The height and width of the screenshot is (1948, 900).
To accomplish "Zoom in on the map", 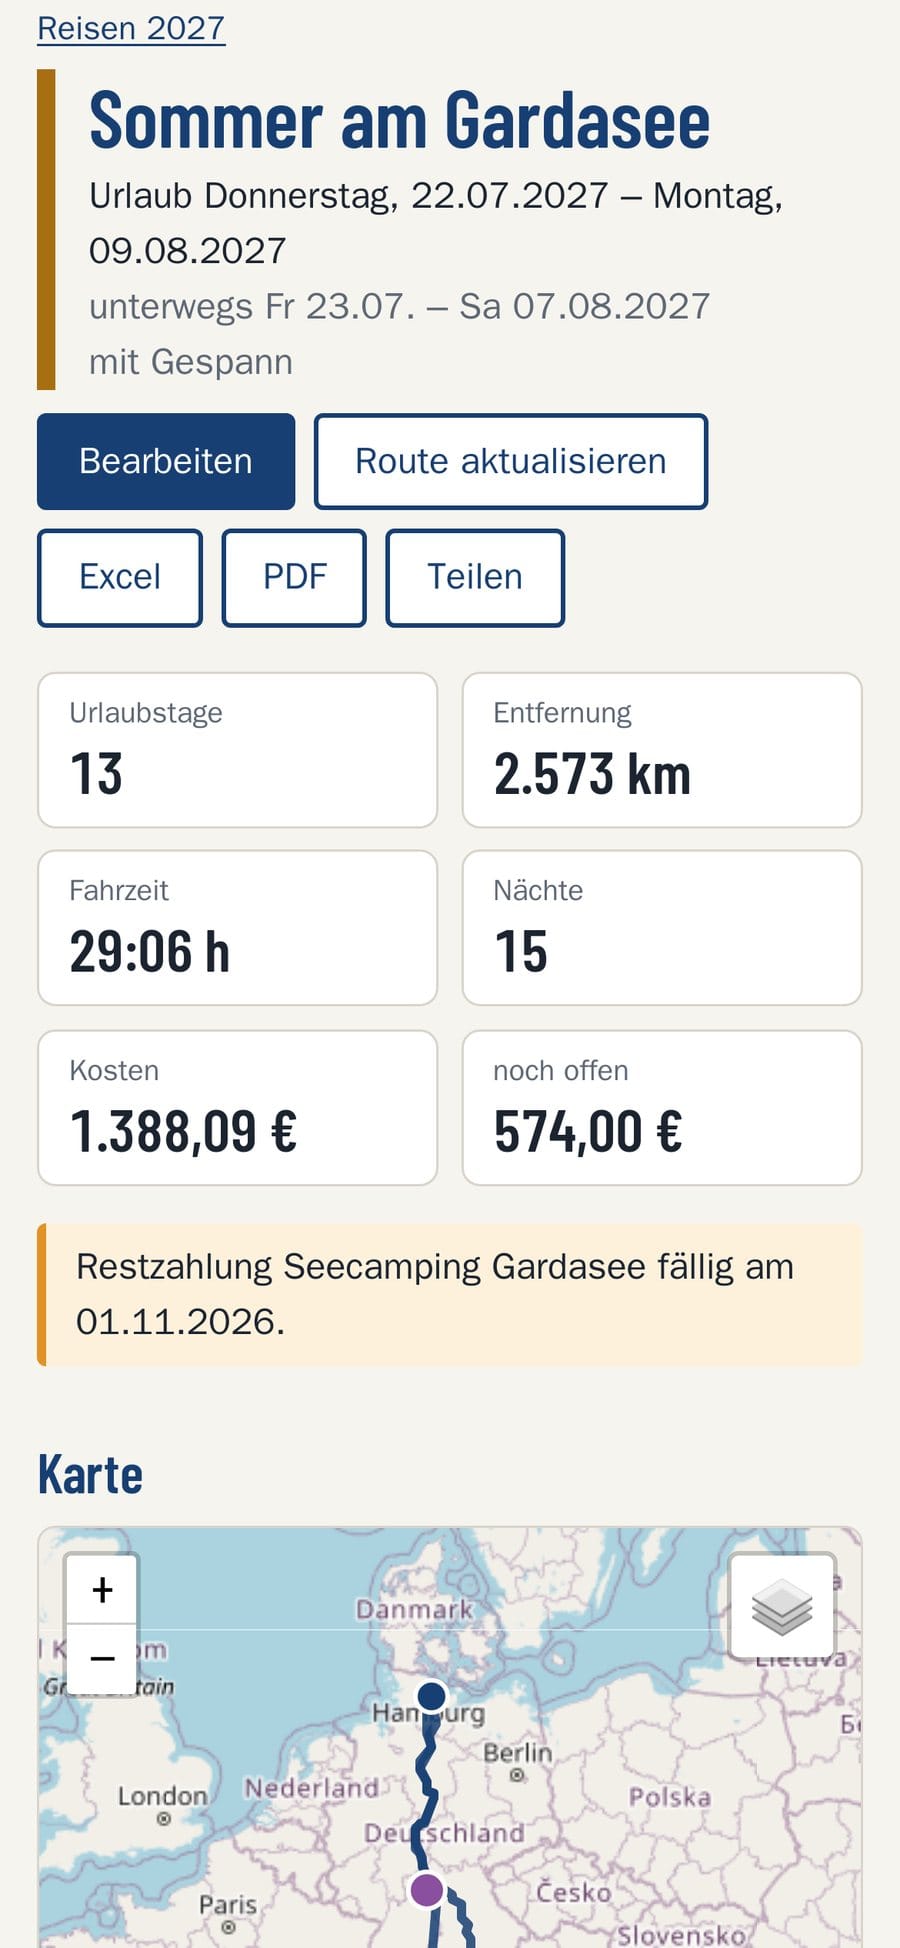I will pyautogui.click(x=102, y=1589).
